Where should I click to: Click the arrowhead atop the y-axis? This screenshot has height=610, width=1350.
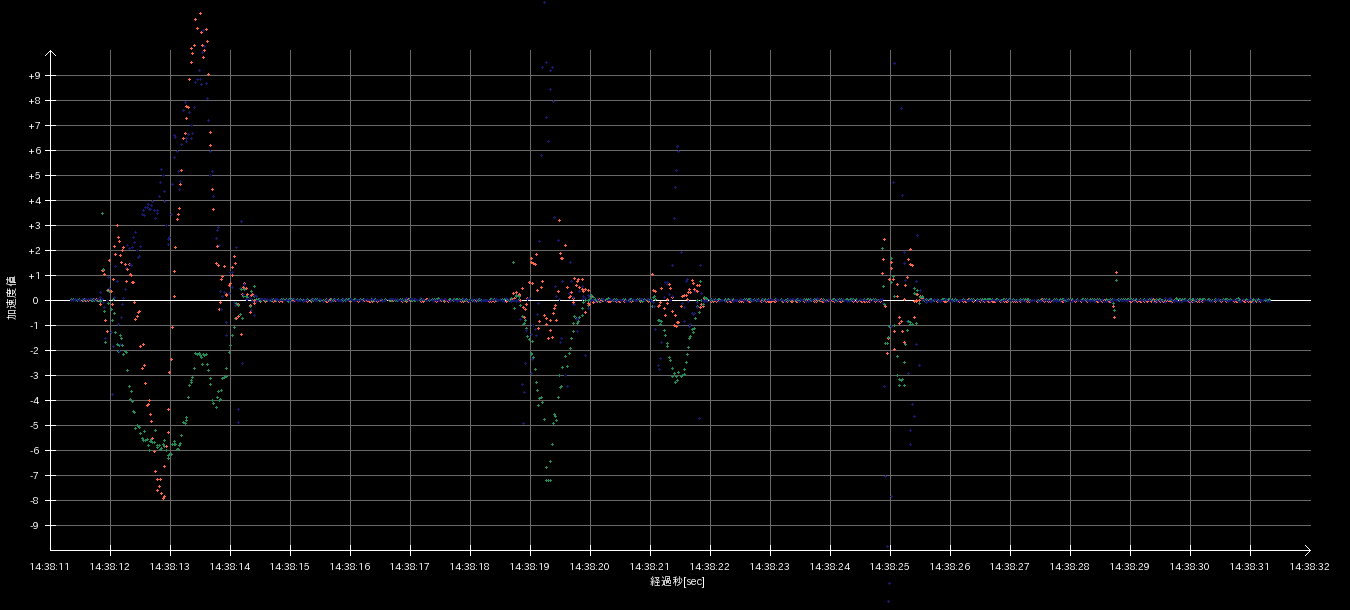click(x=51, y=54)
